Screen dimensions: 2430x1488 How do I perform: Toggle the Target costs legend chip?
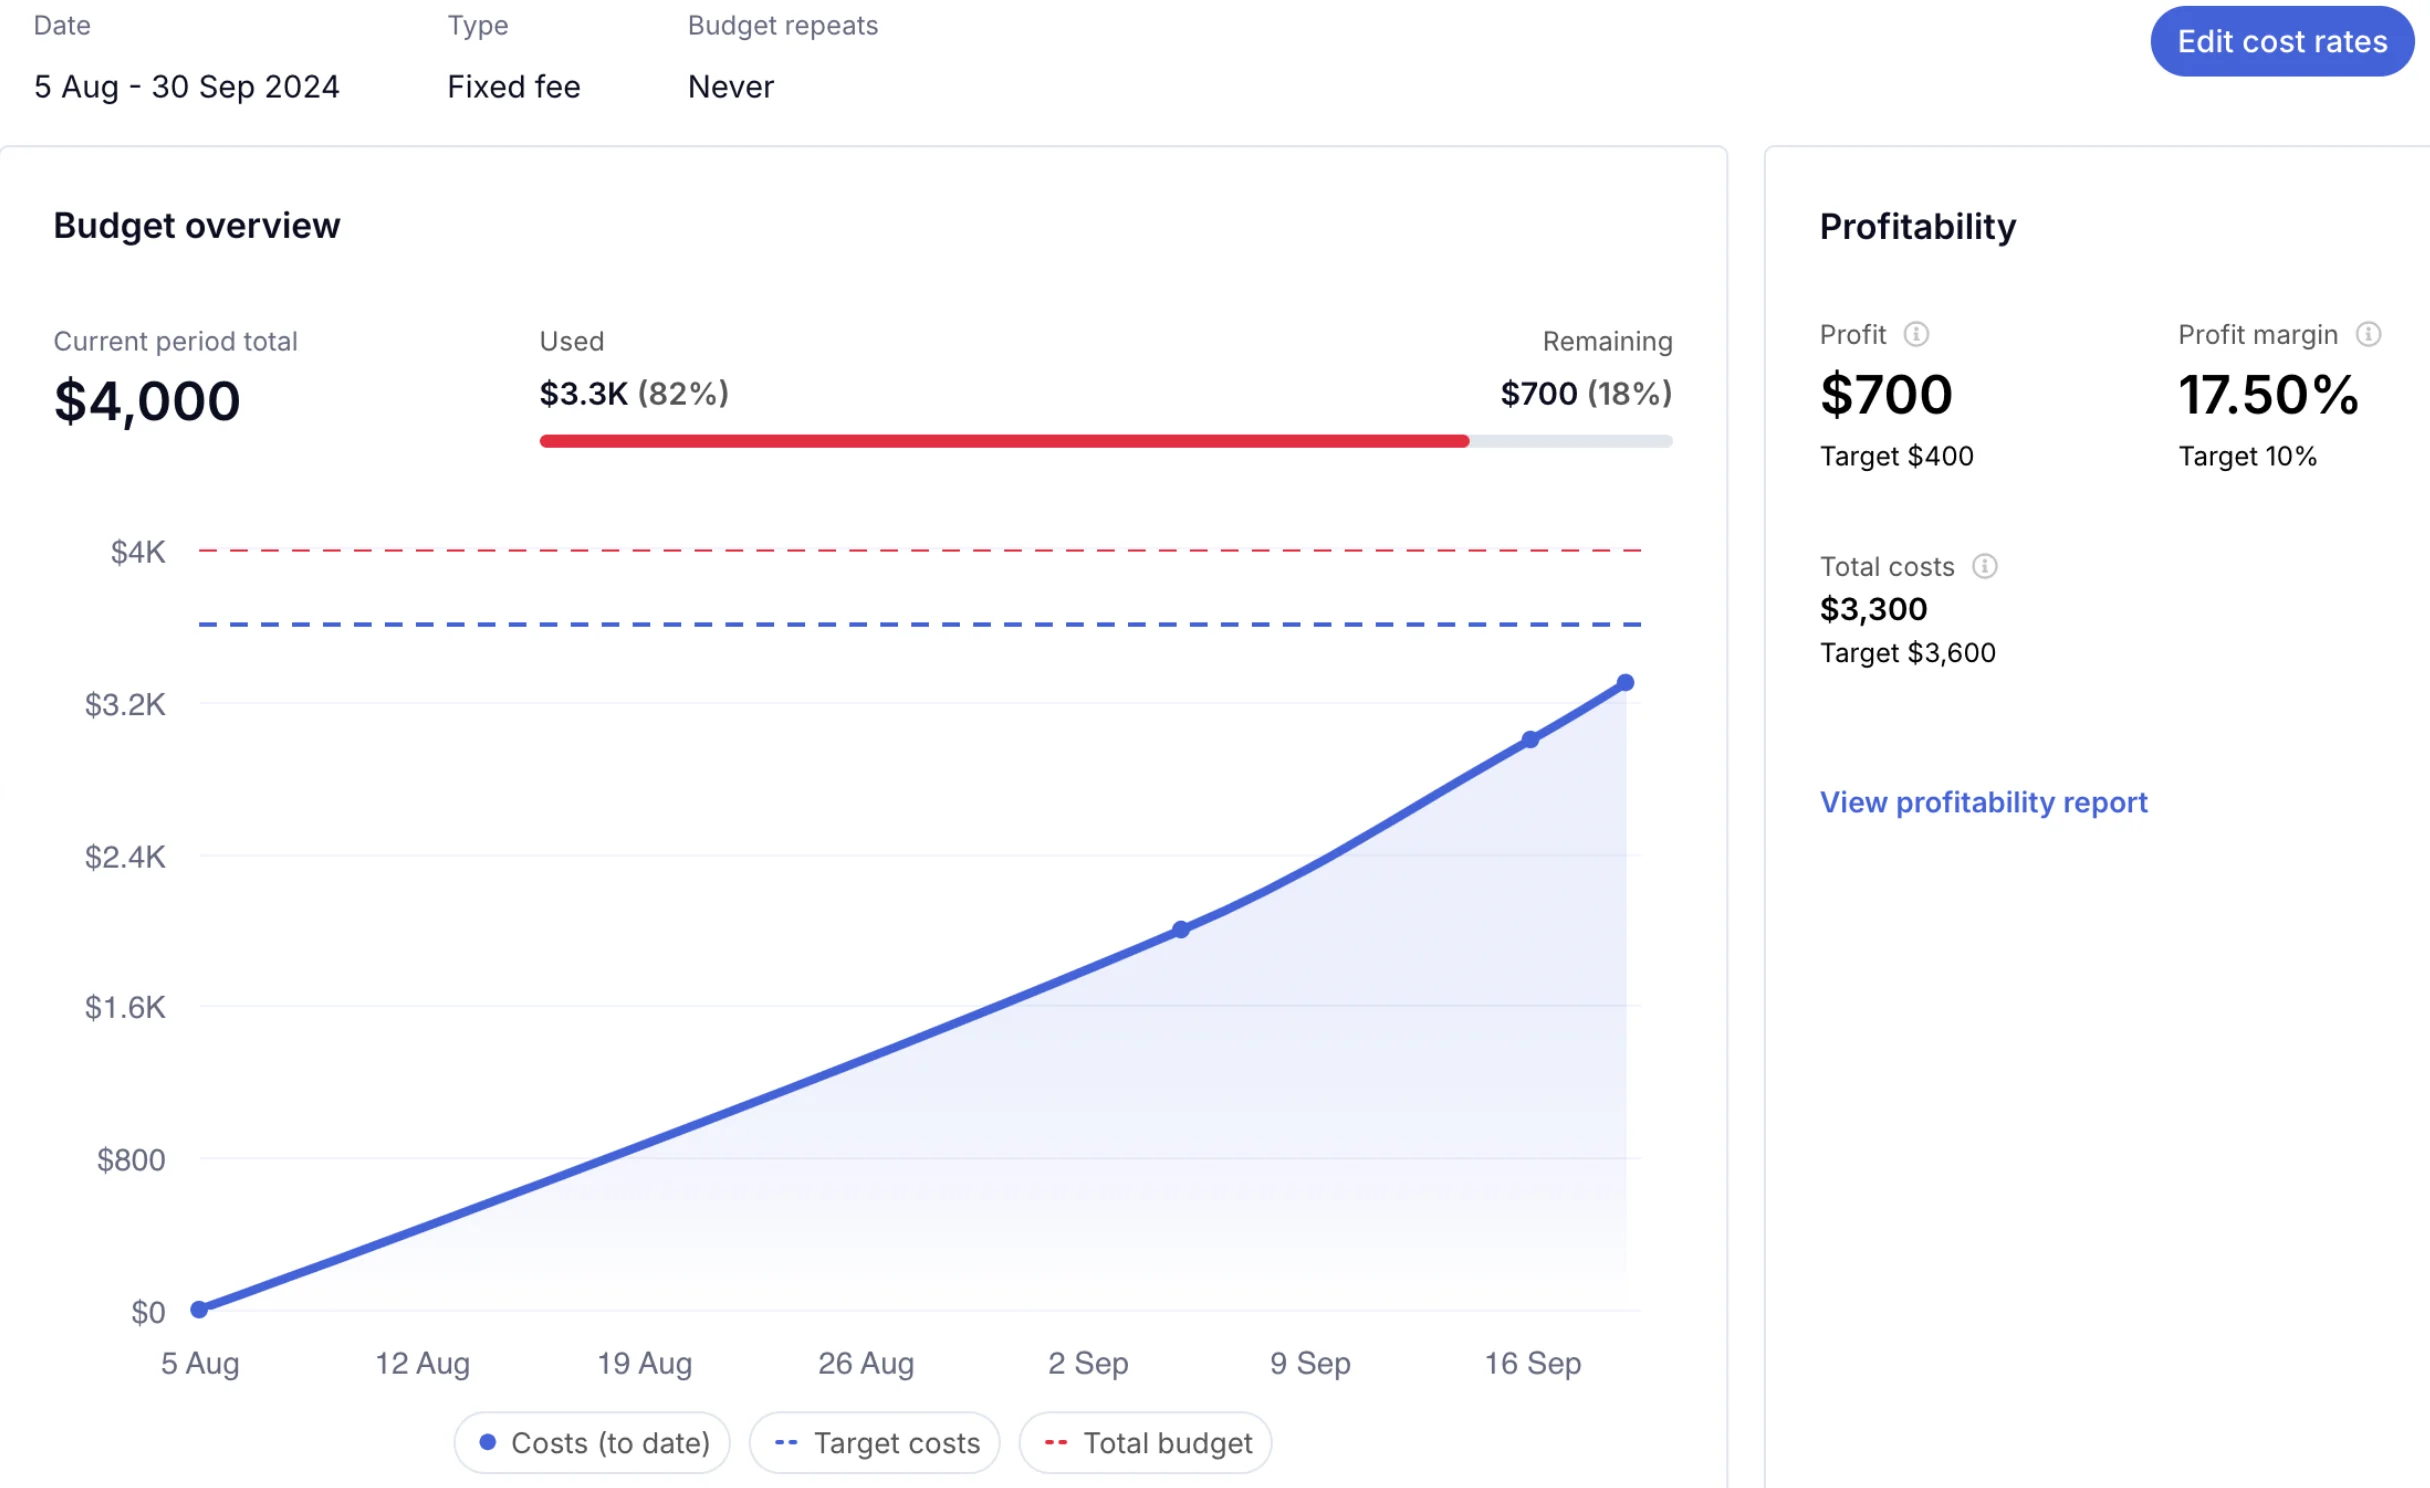(x=874, y=1442)
